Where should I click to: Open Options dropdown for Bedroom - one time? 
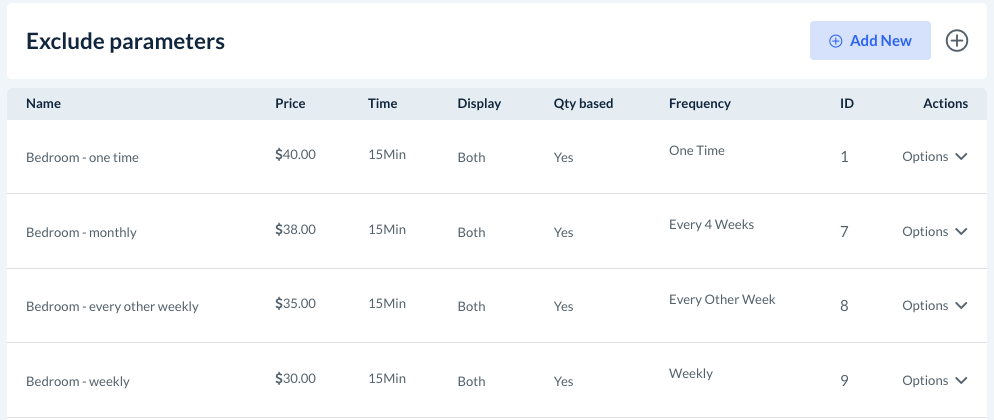935,157
